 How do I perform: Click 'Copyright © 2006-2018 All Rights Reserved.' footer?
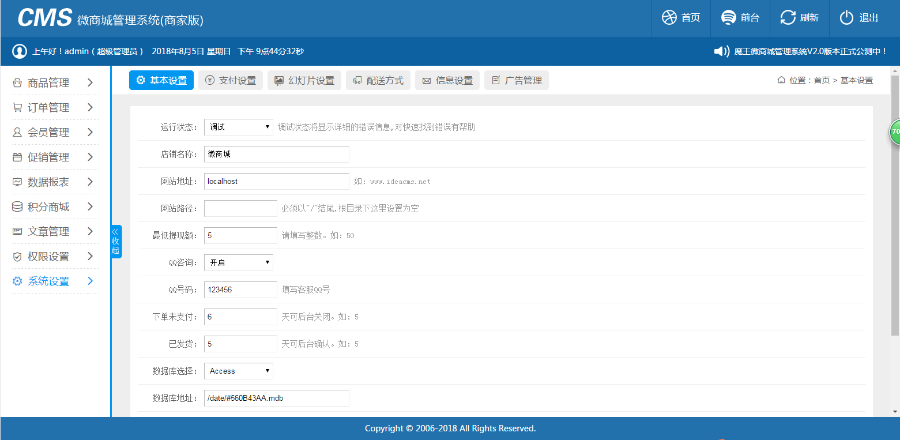click(450, 429)
